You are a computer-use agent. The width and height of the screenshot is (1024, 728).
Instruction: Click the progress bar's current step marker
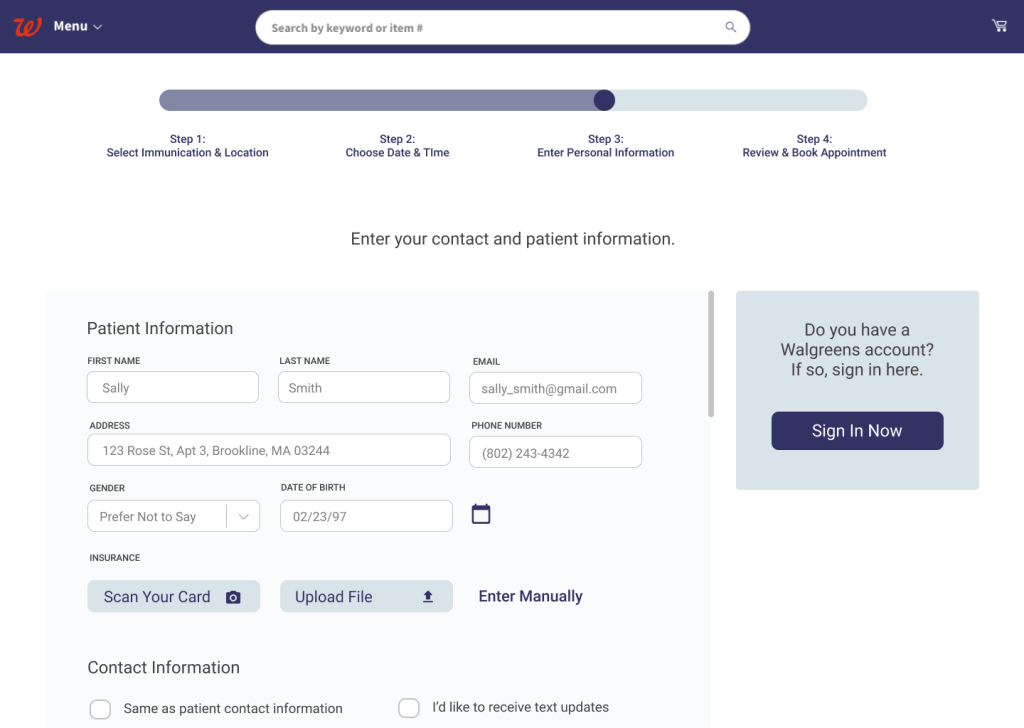click(x=604, y=100)
